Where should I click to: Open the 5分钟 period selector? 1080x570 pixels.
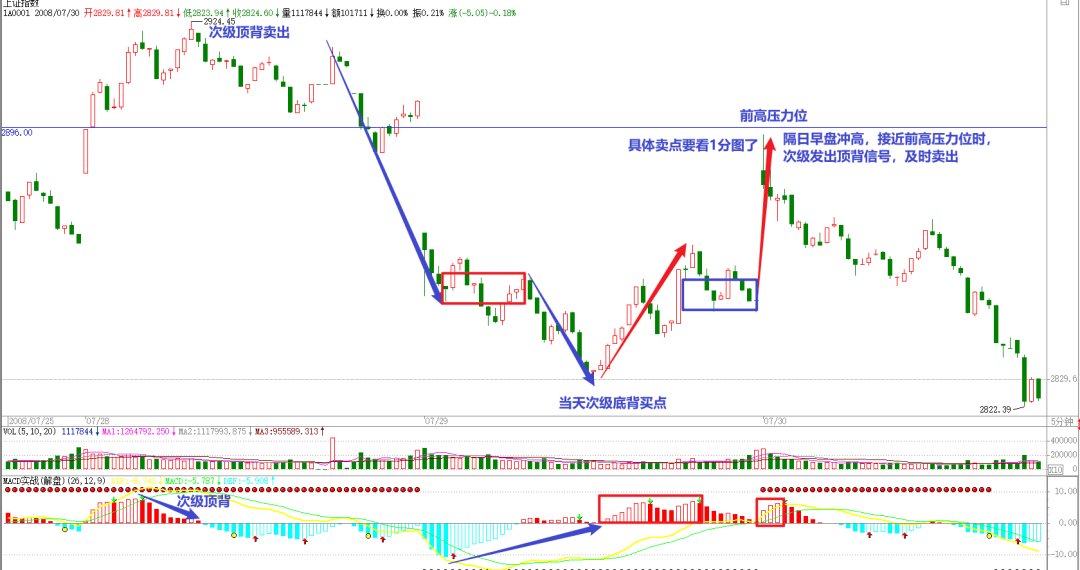1062,421
